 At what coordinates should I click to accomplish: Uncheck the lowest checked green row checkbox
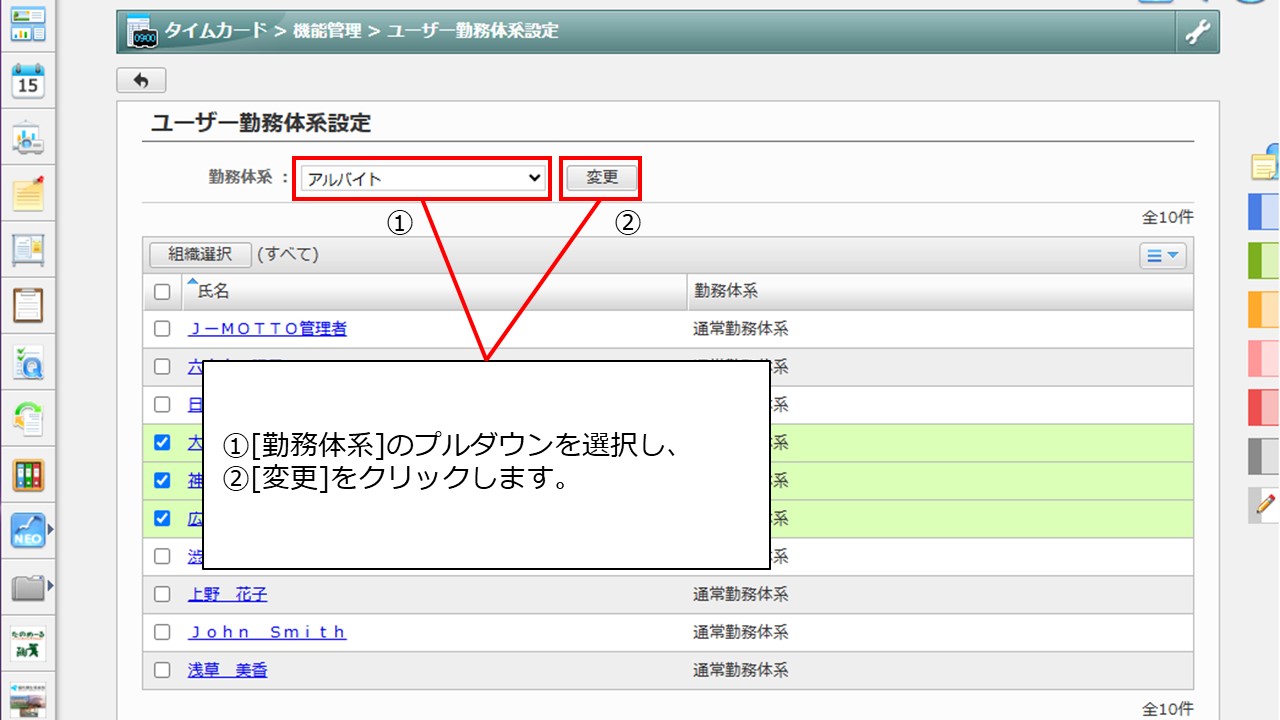(x=162, y=518)
